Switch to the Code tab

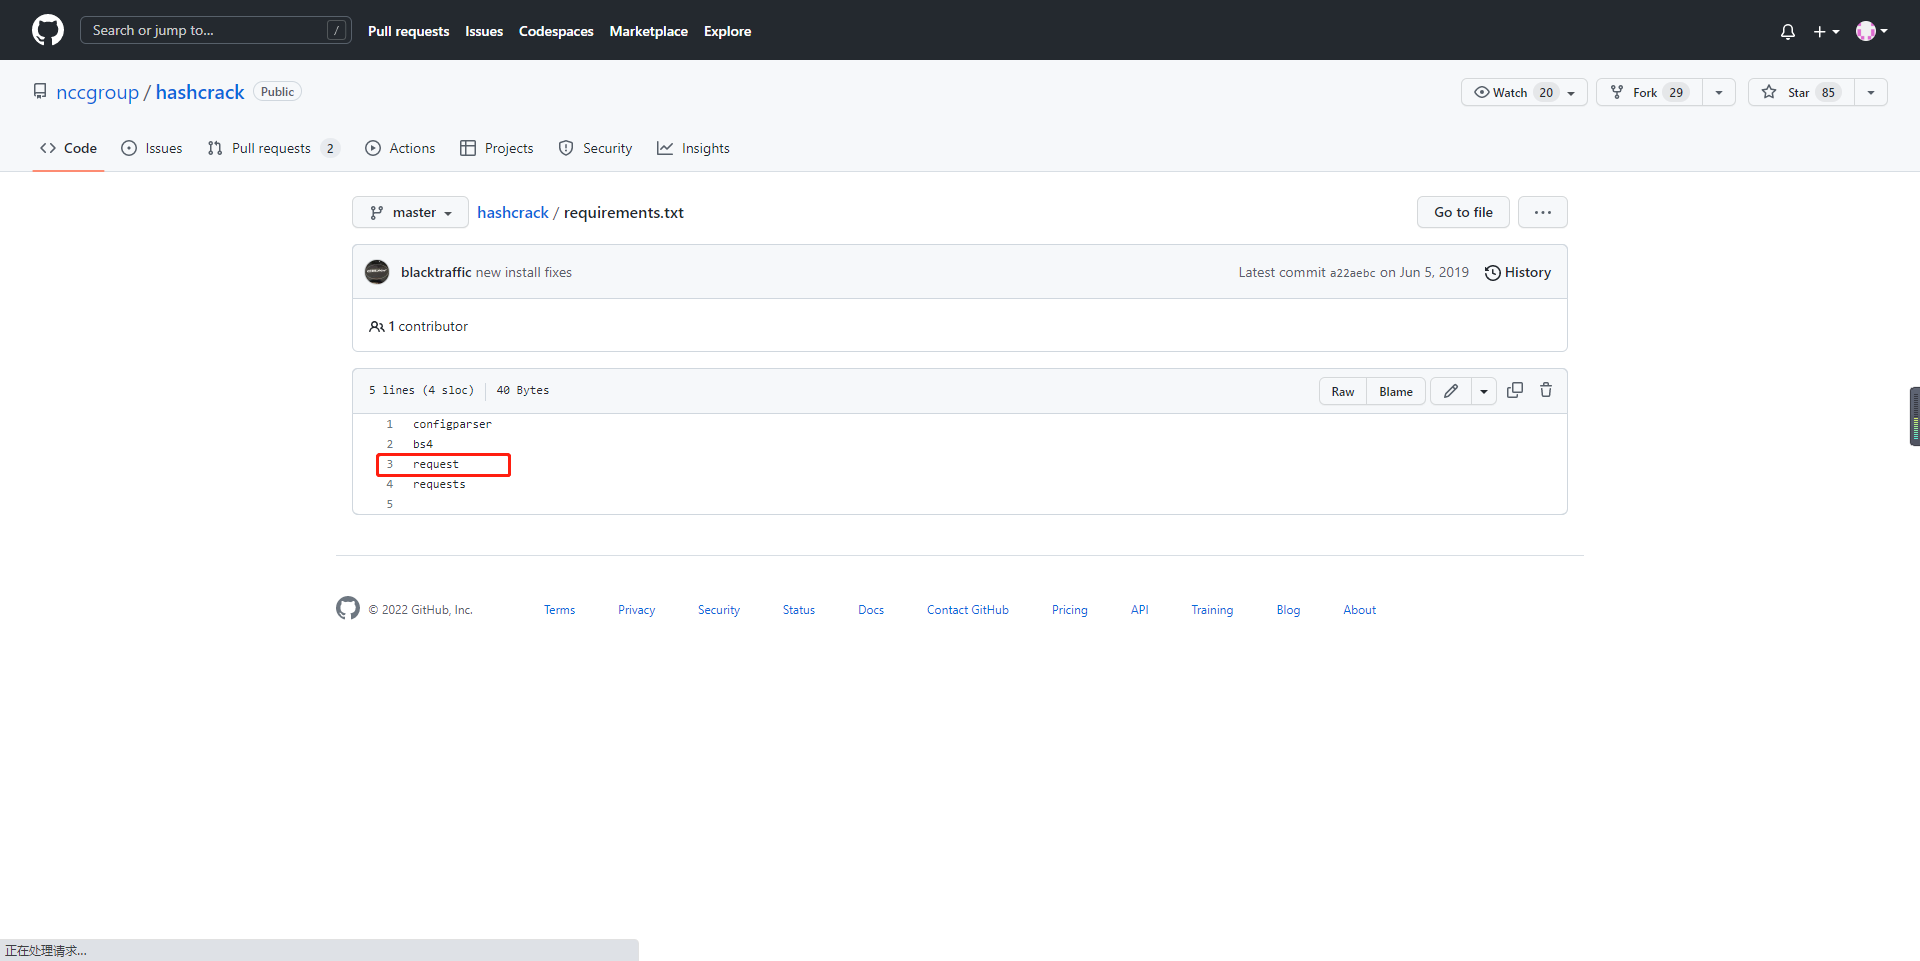pos(68,148)
